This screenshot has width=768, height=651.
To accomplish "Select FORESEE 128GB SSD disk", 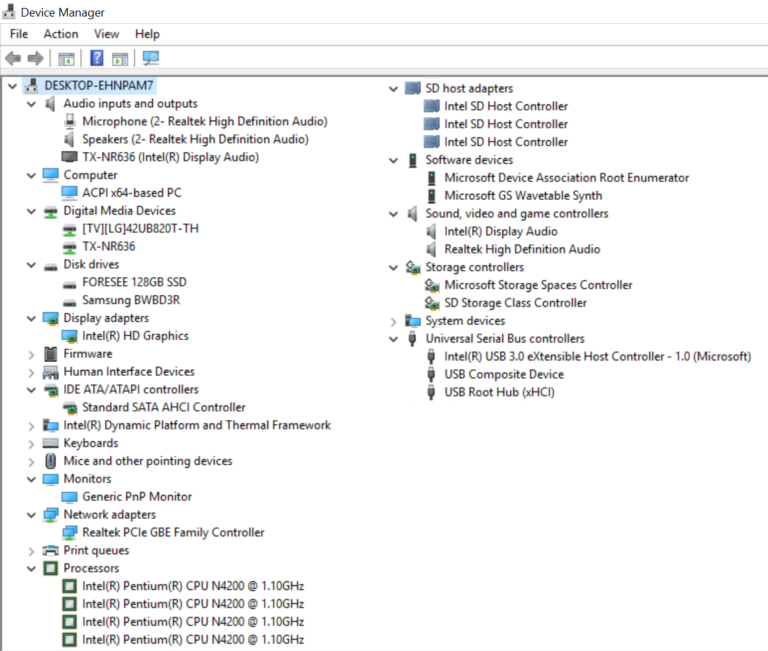I will 134,282.
